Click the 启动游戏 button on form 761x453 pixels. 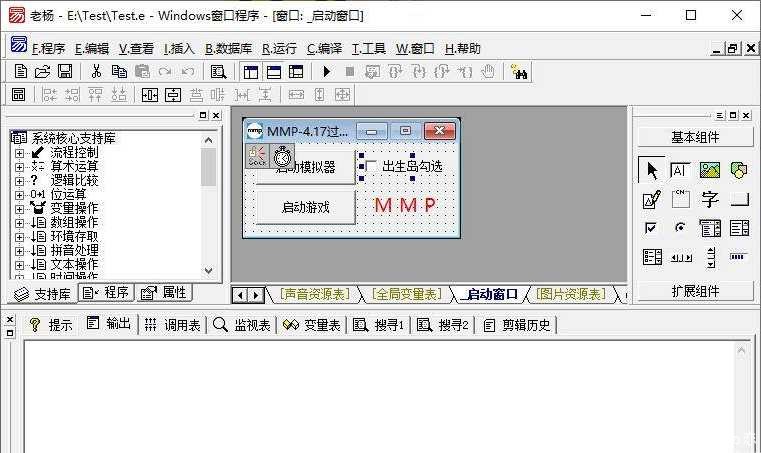pos(305,207)
